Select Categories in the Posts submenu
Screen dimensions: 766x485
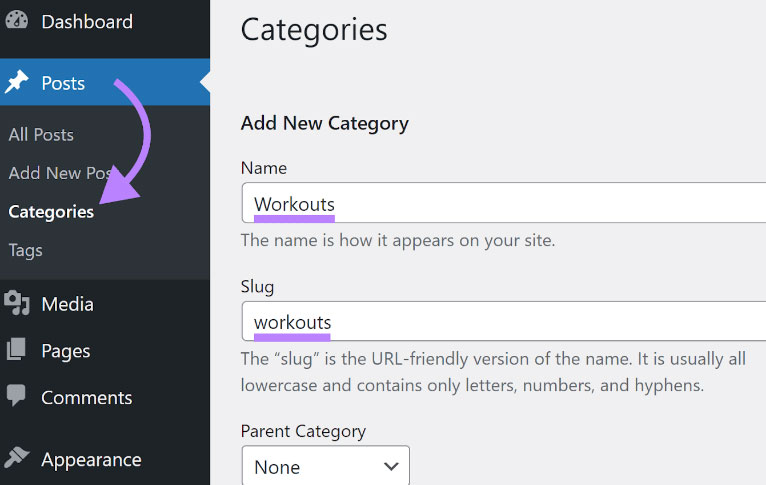point(51,212)
